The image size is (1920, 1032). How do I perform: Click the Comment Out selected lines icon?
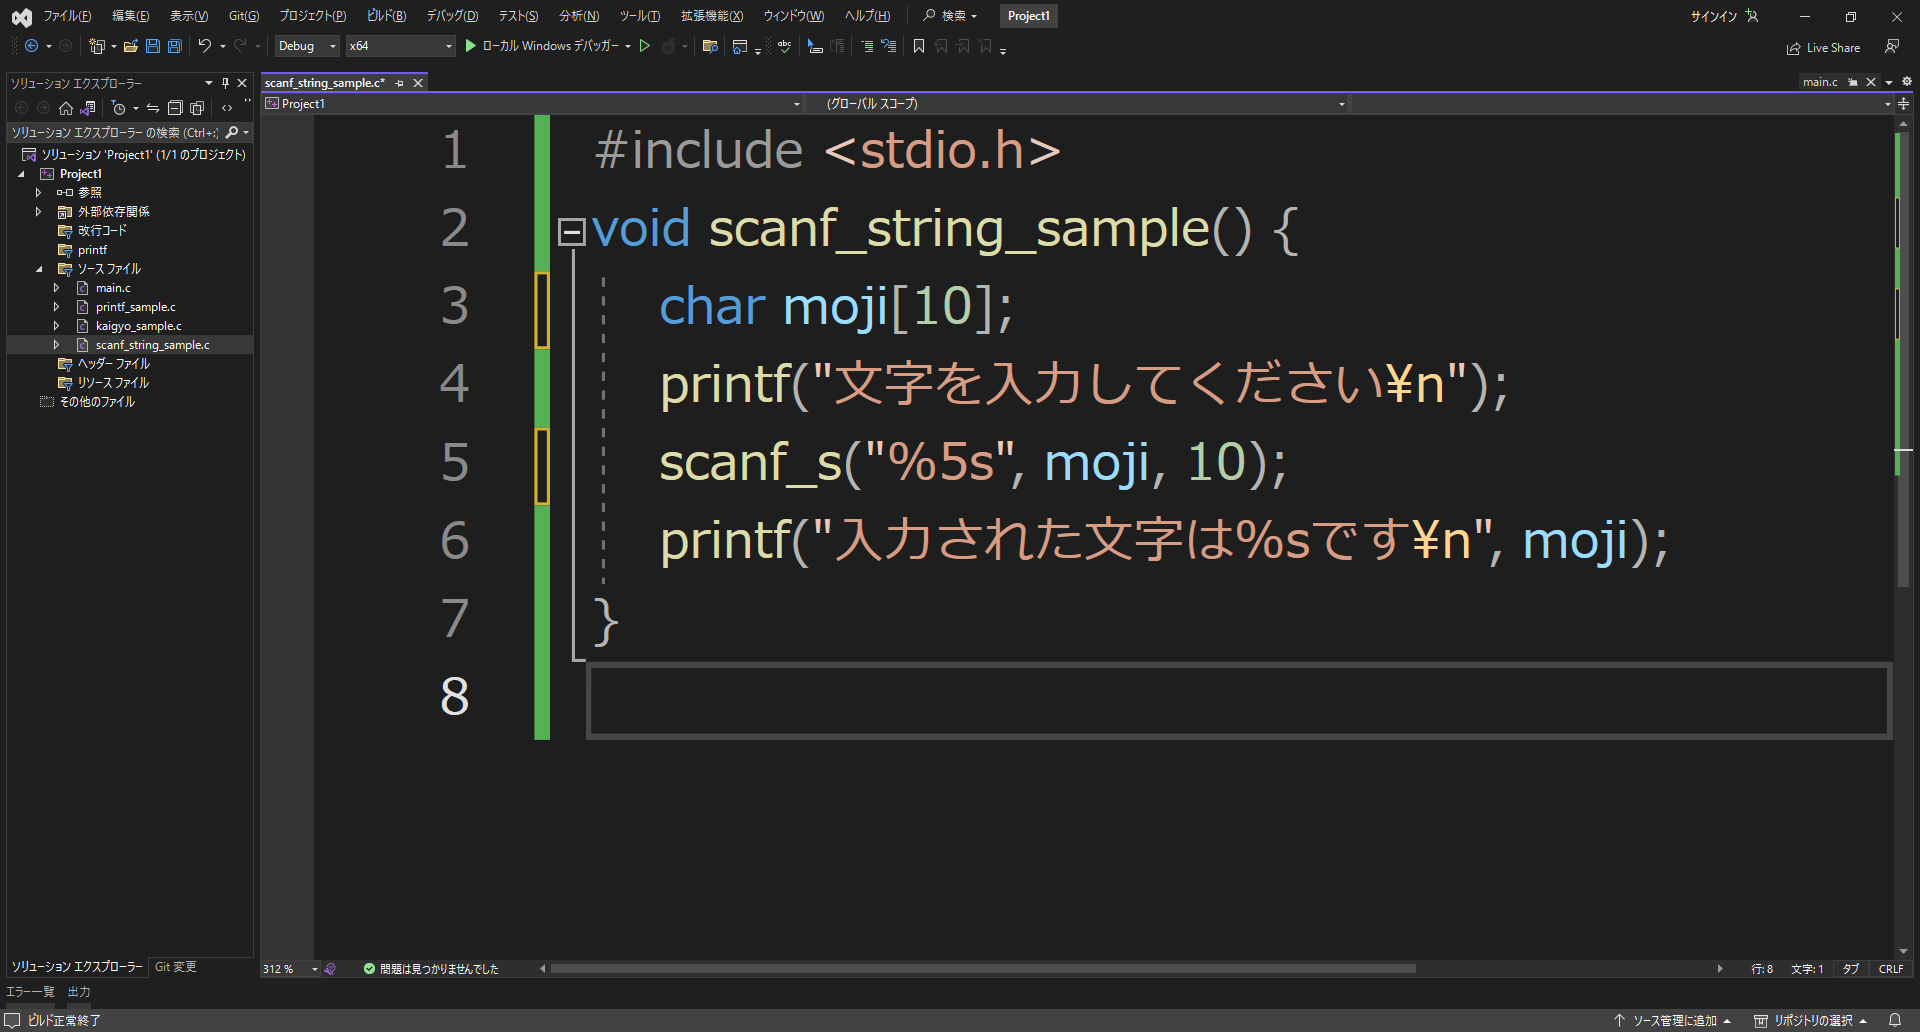867,46
